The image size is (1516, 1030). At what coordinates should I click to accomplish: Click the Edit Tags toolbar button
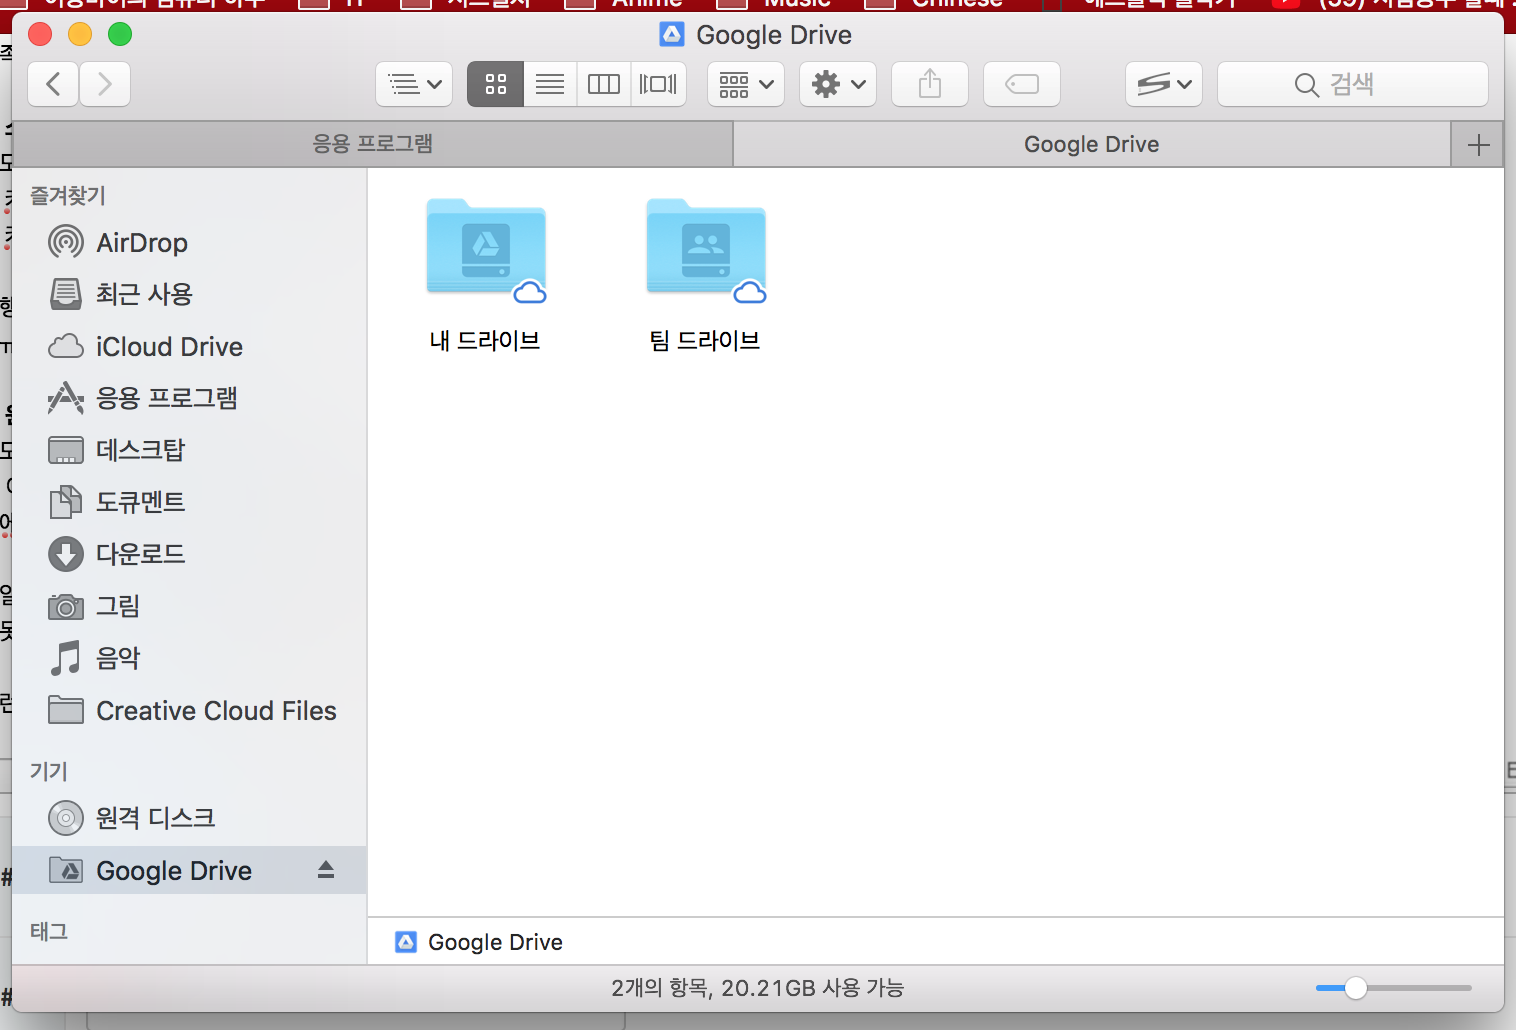coord(1022,84)
